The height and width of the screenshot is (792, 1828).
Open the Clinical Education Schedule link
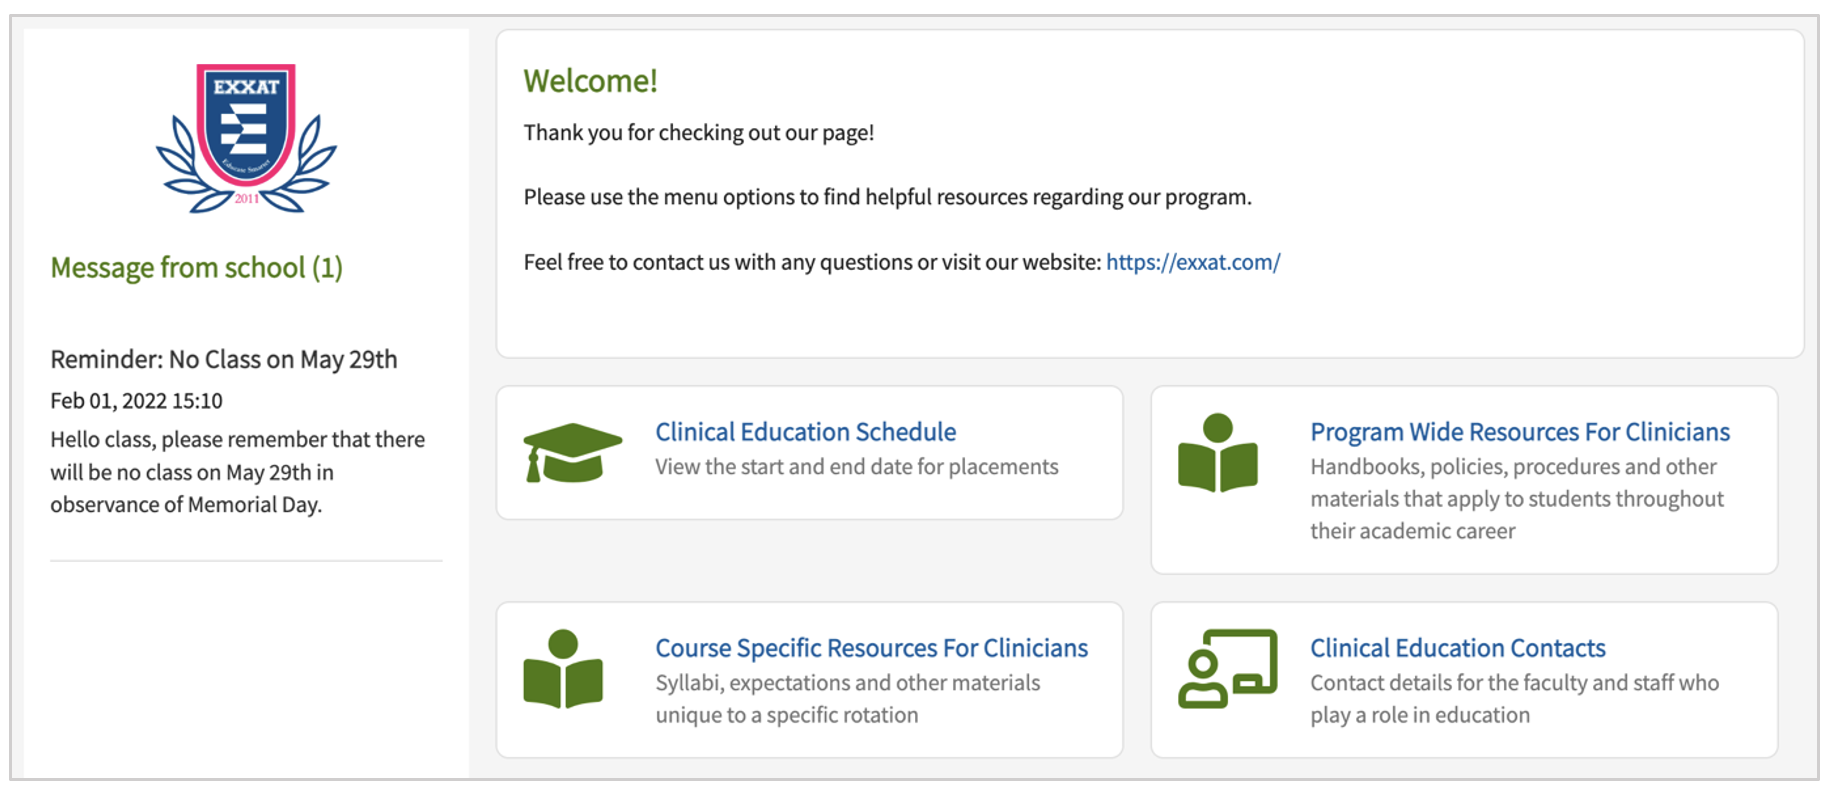tap(805, 432)
